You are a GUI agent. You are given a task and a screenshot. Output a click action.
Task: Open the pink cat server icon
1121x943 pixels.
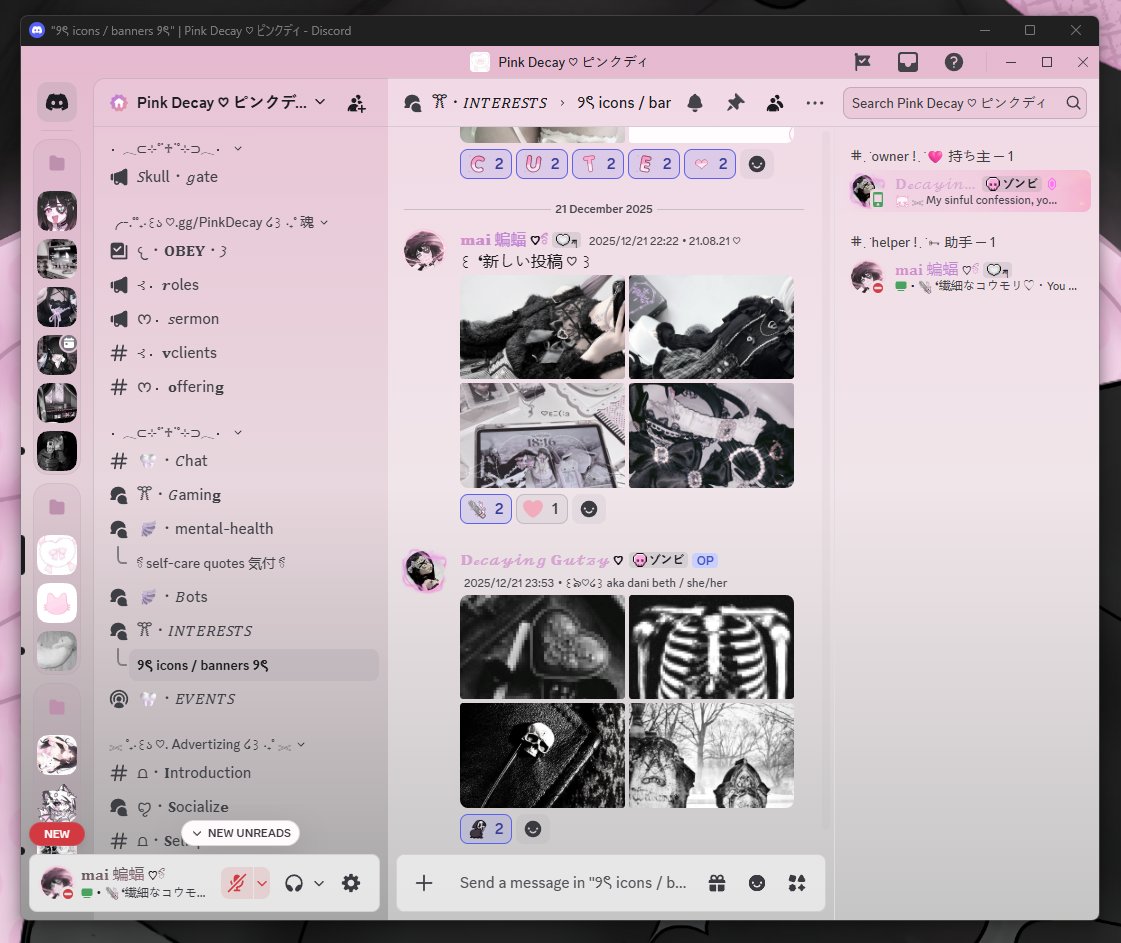click(x=56, y=603)
